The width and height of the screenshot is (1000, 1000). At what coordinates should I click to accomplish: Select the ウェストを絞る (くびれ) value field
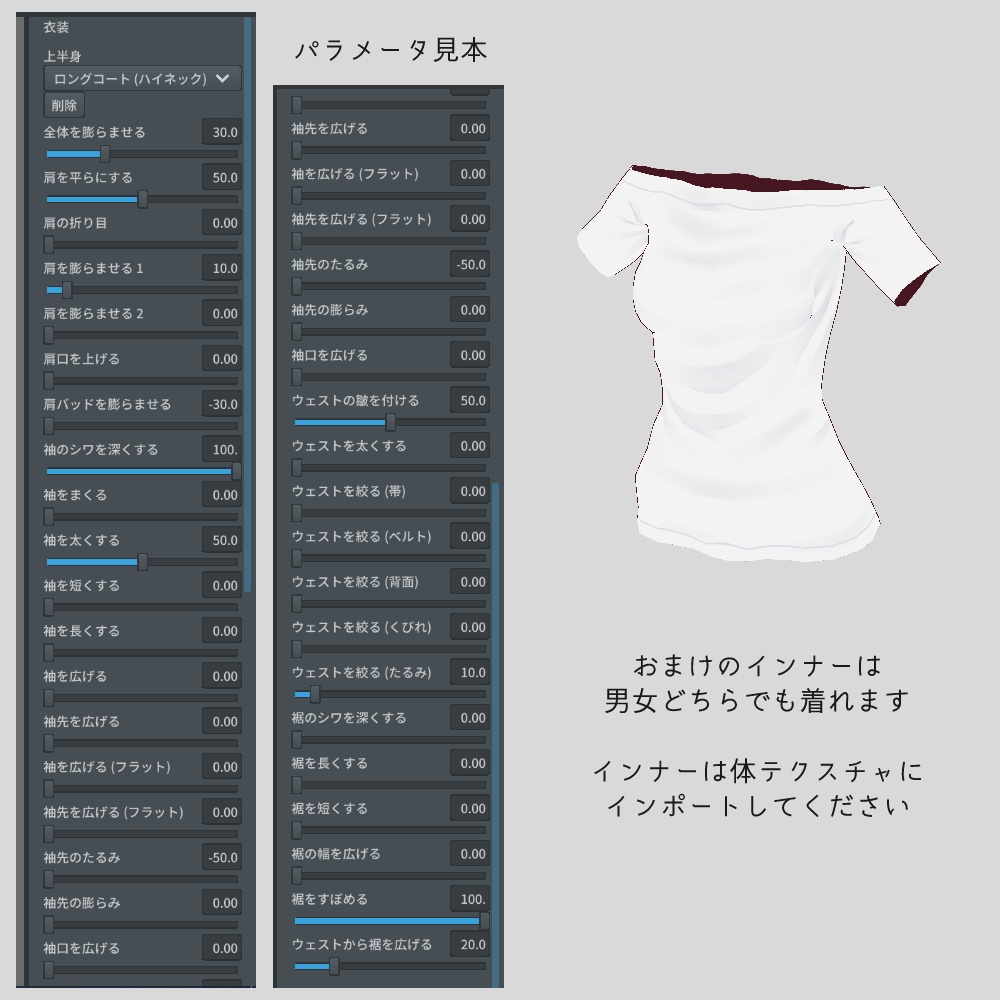coord(469,626)
